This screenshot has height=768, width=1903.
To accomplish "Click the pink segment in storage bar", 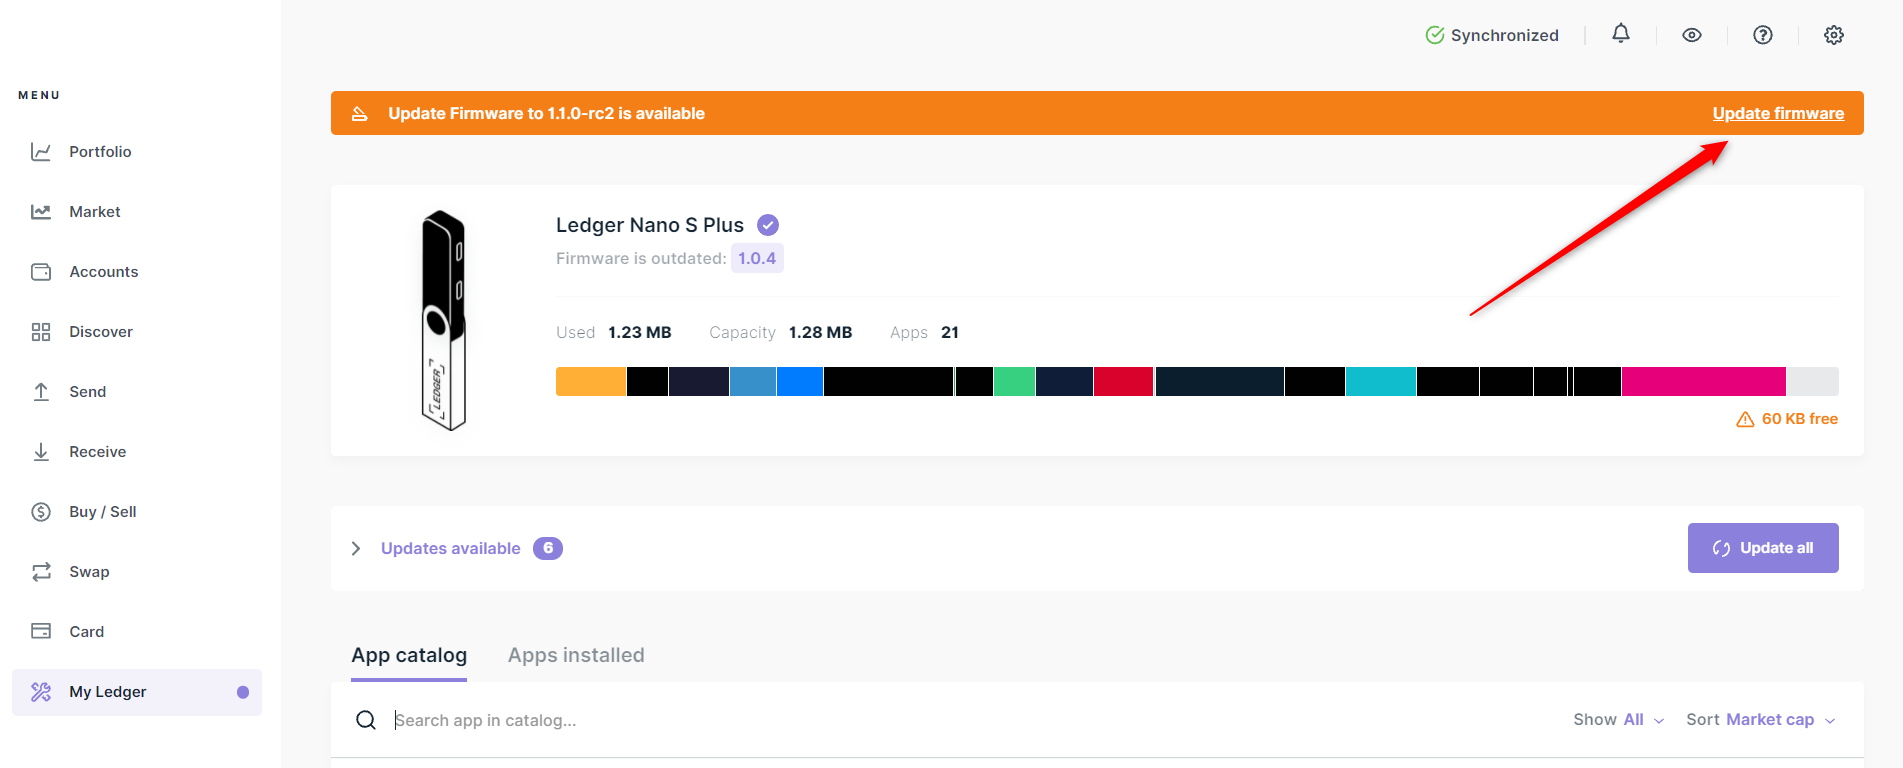I will click(1703, 382).
